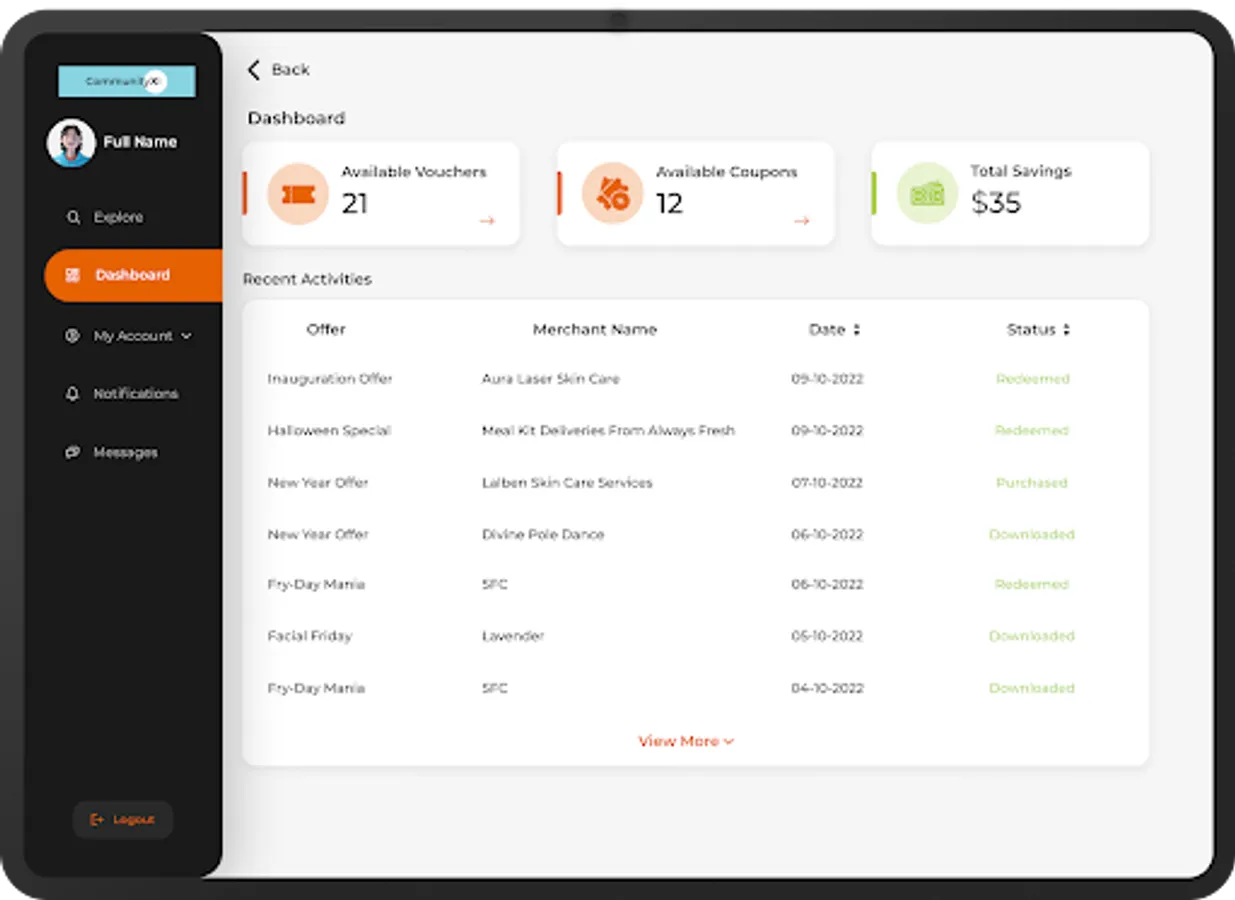Click the Logout exit icon
1235x900 pixels.
(95, 819)
